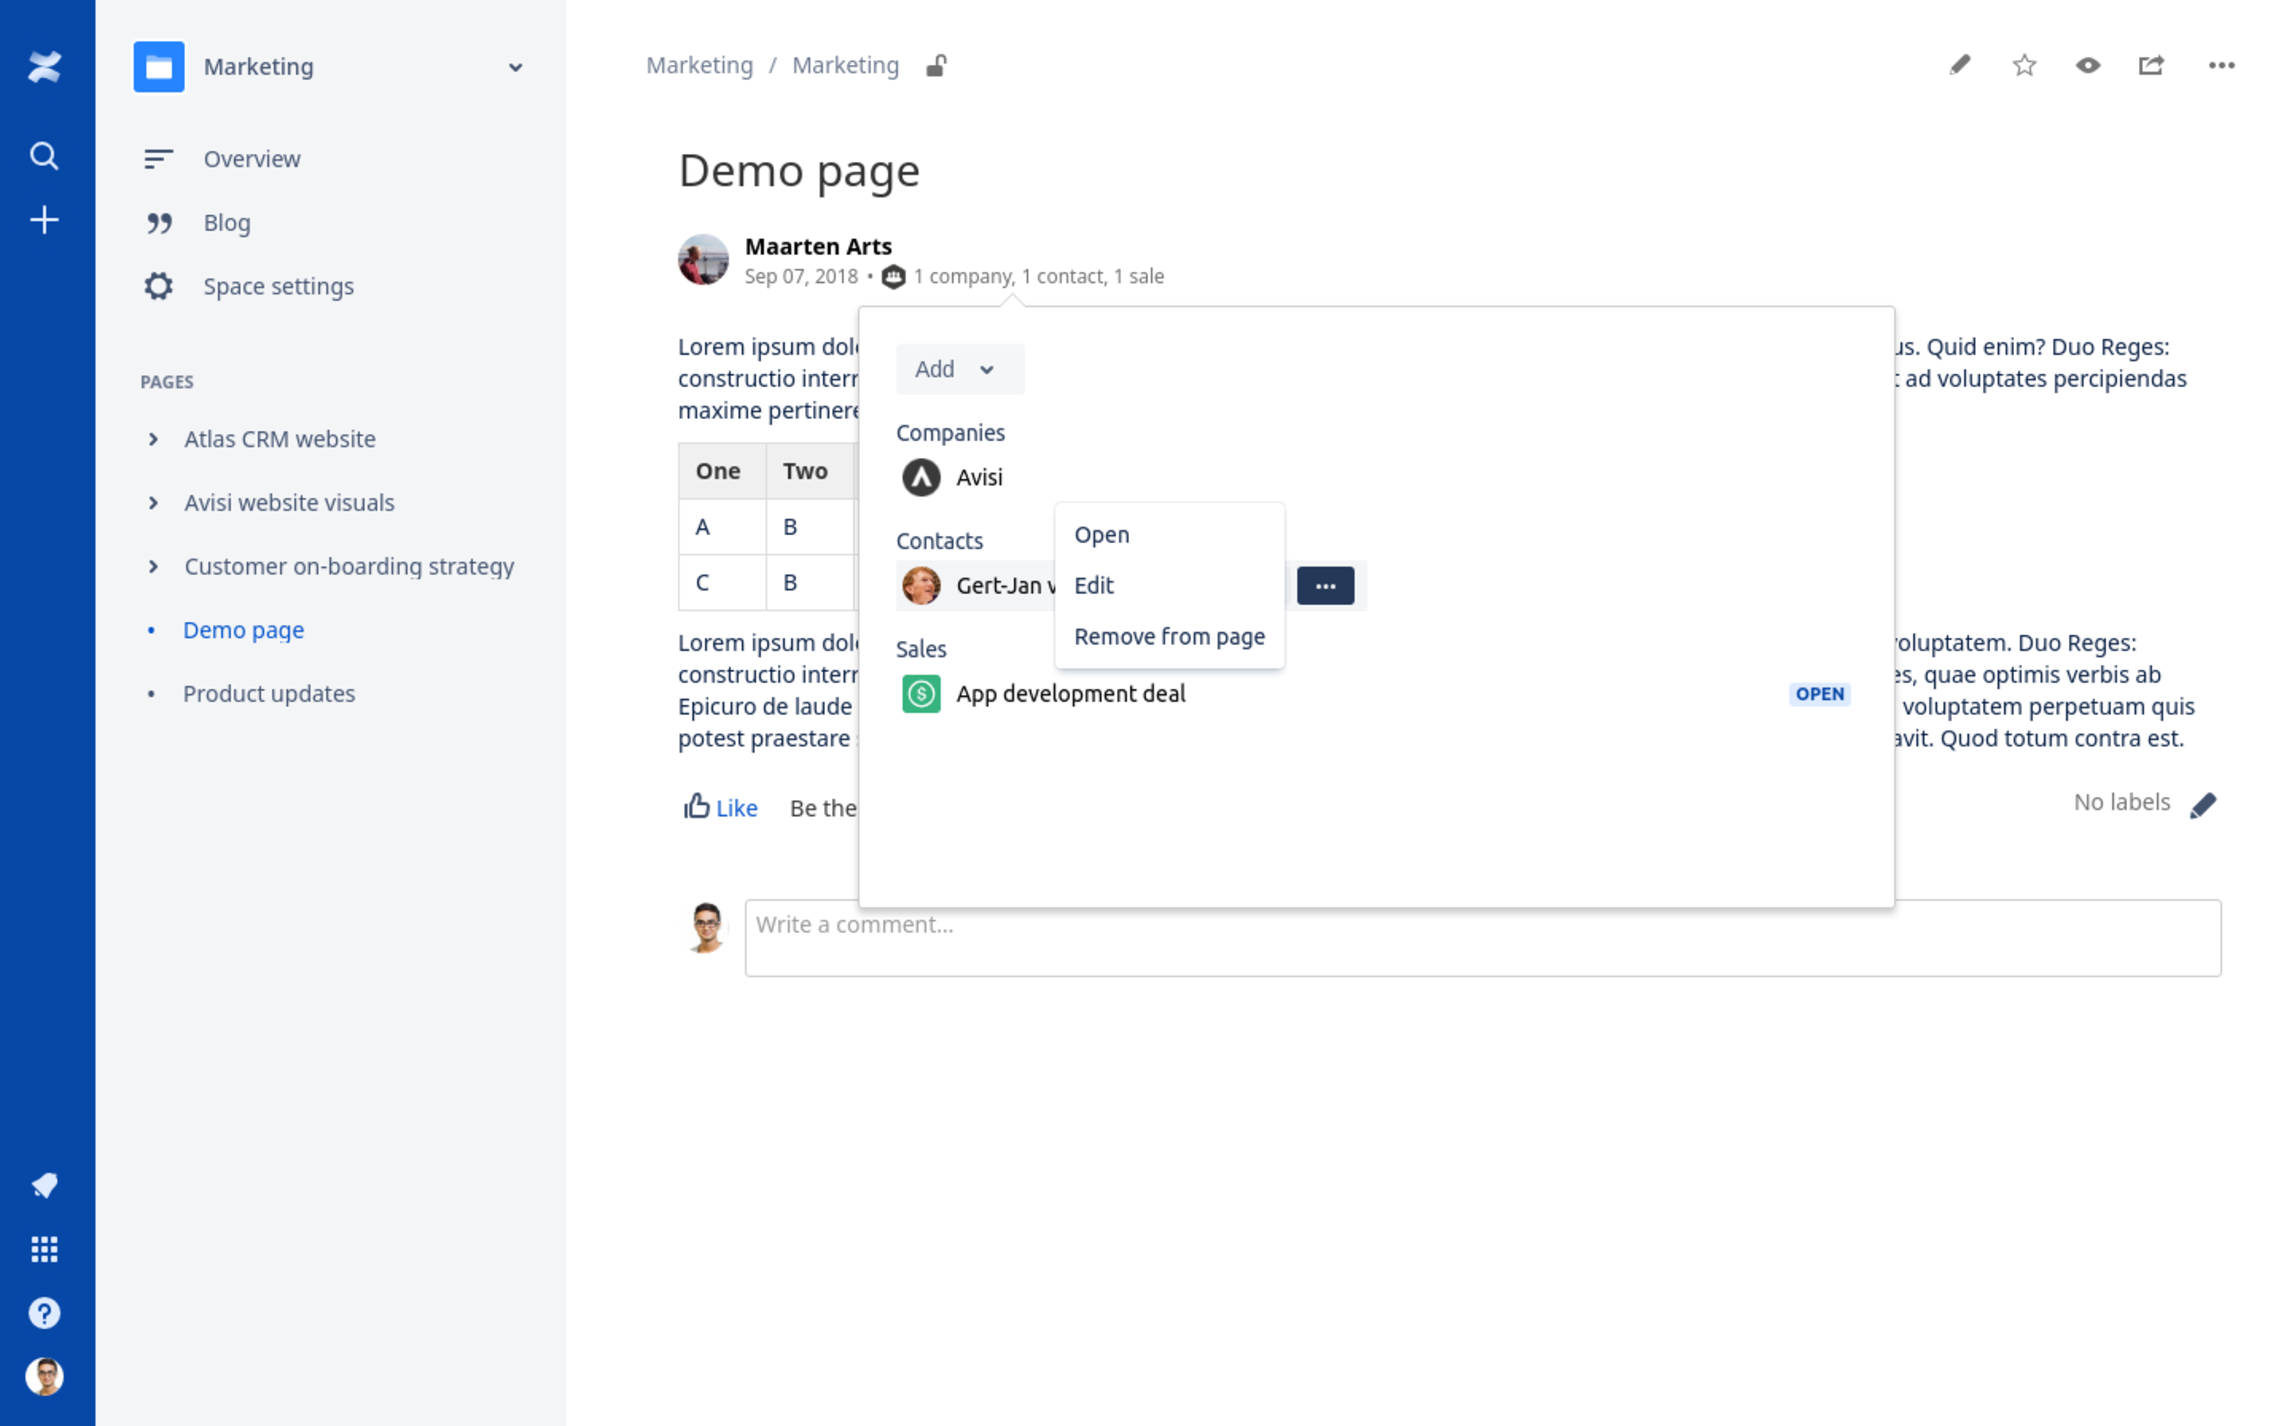Click the Avisi company logo icon
This screenshot has height=1426, width=2280.
921,477
